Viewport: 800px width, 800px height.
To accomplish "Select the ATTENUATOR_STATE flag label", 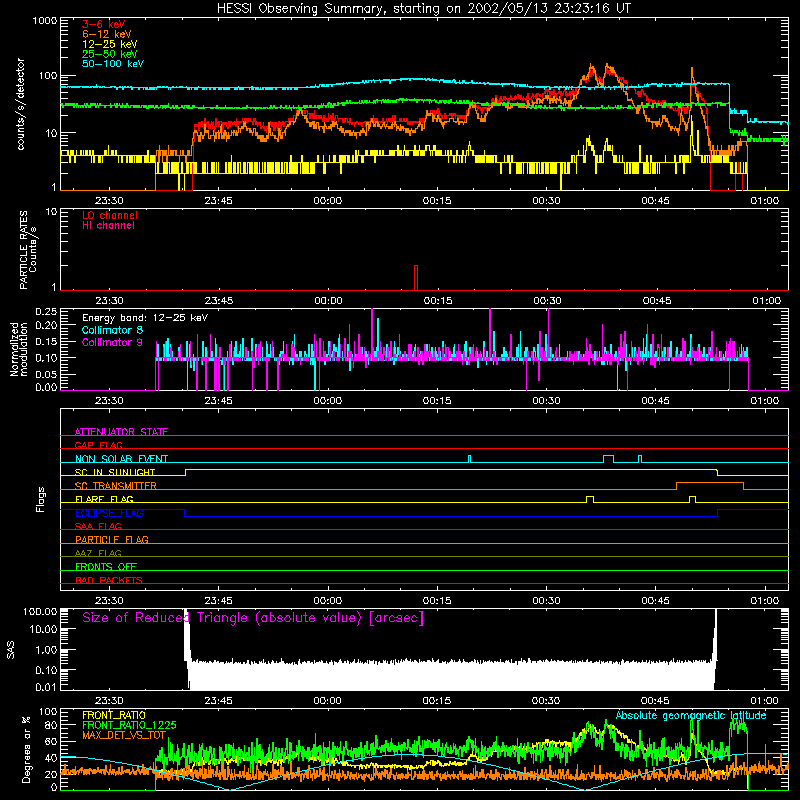I will pyautogui.click(x=121, y=432).
